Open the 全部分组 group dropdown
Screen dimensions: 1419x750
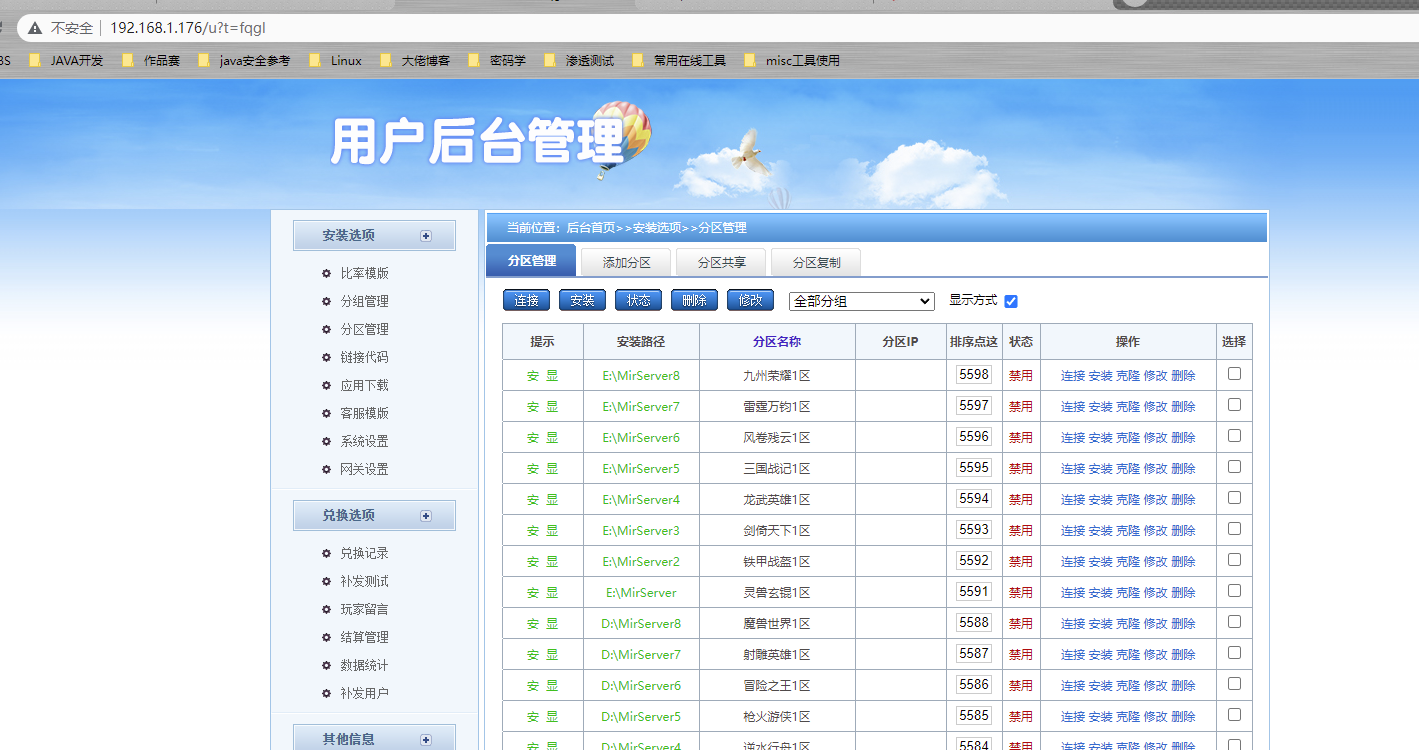pos(861,301)
